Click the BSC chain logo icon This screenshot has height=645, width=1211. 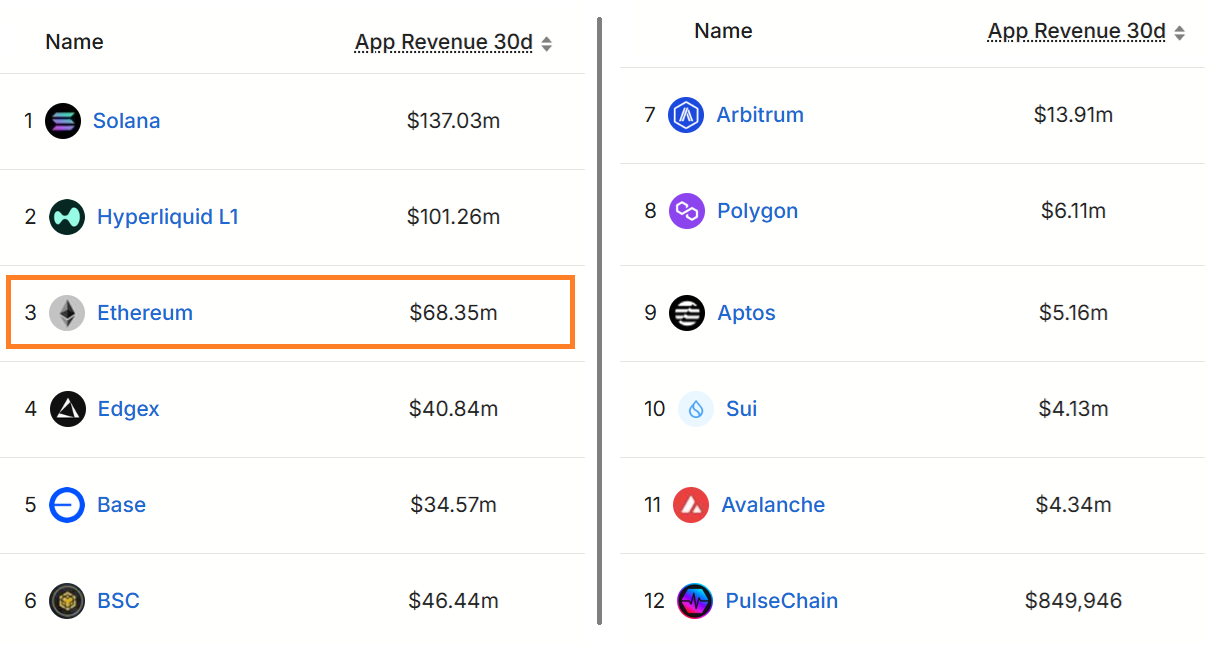(67, 601)
